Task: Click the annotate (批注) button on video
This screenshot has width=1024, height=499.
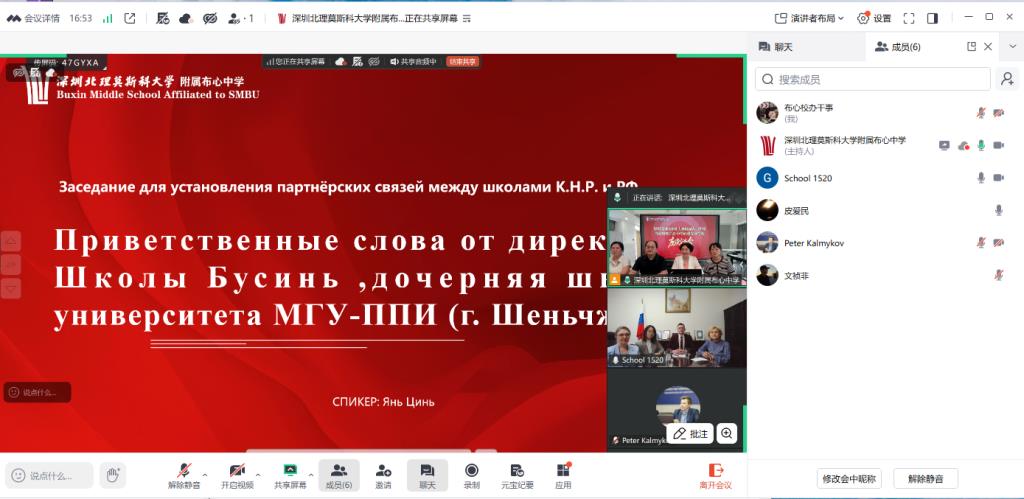Action: click(x=690, y=433)
